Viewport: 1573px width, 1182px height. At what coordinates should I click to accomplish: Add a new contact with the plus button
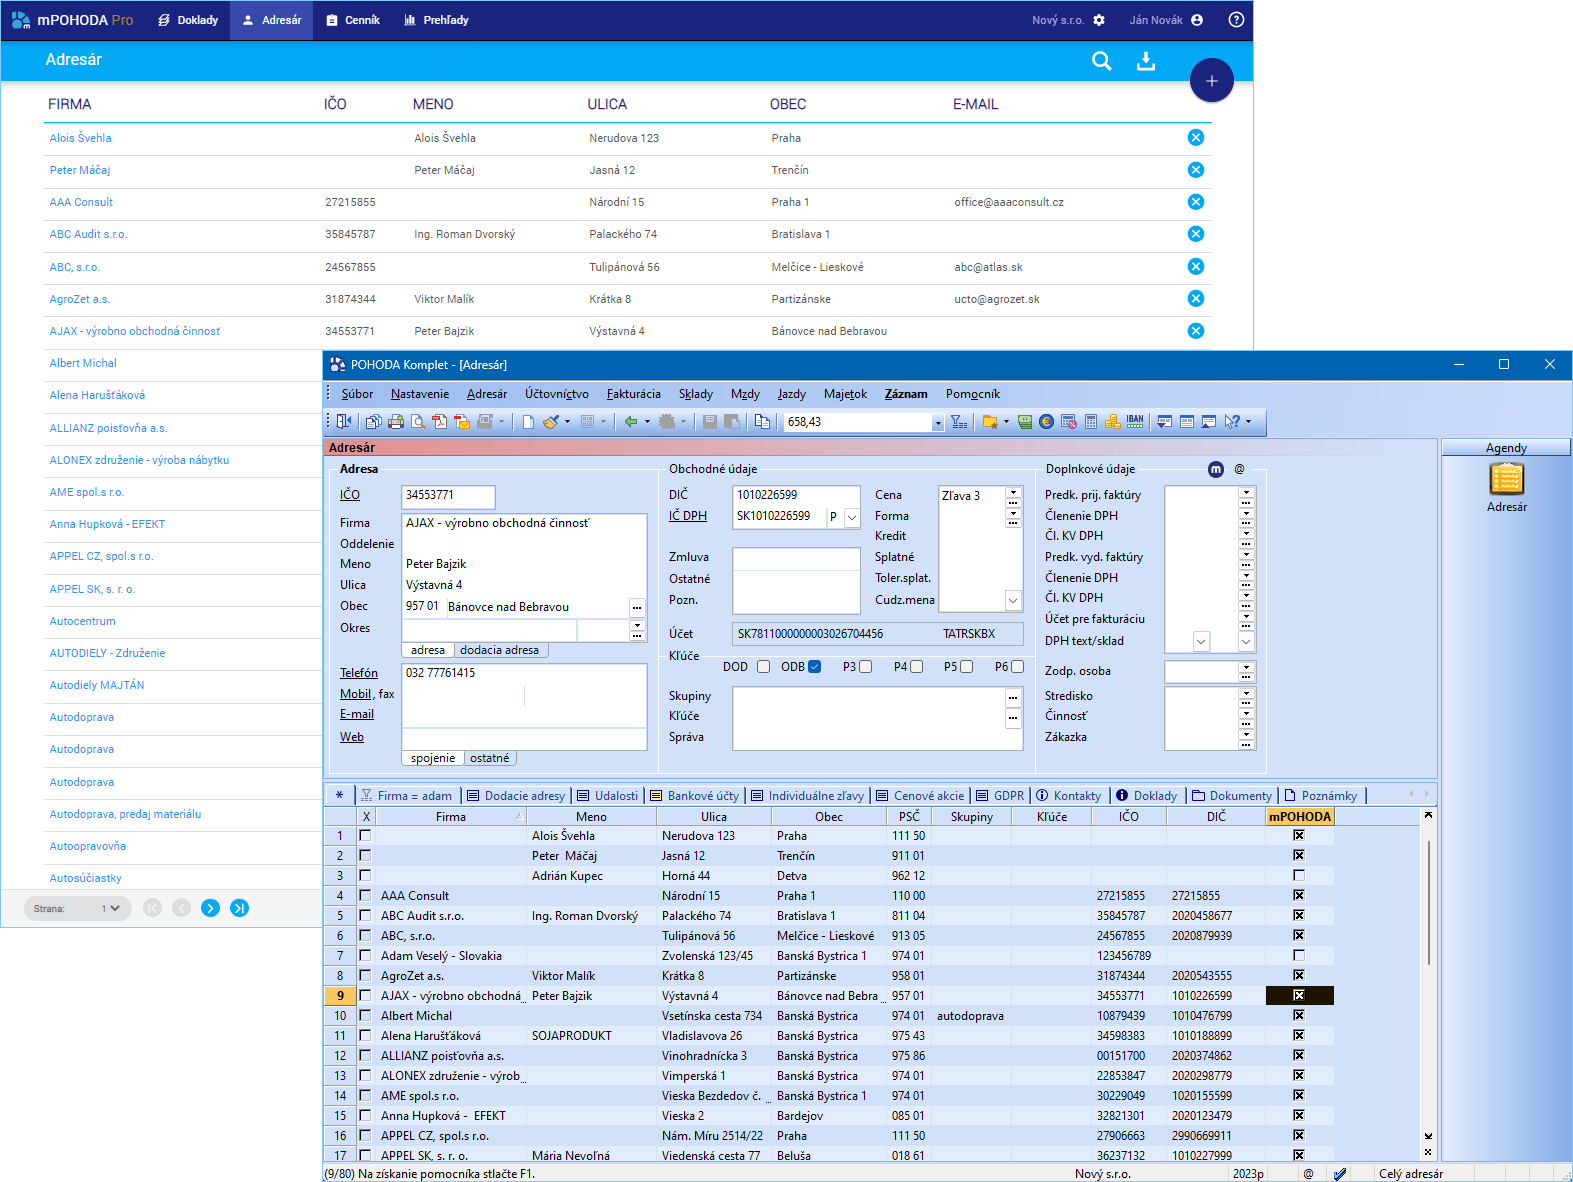[x=1211, y=81]
